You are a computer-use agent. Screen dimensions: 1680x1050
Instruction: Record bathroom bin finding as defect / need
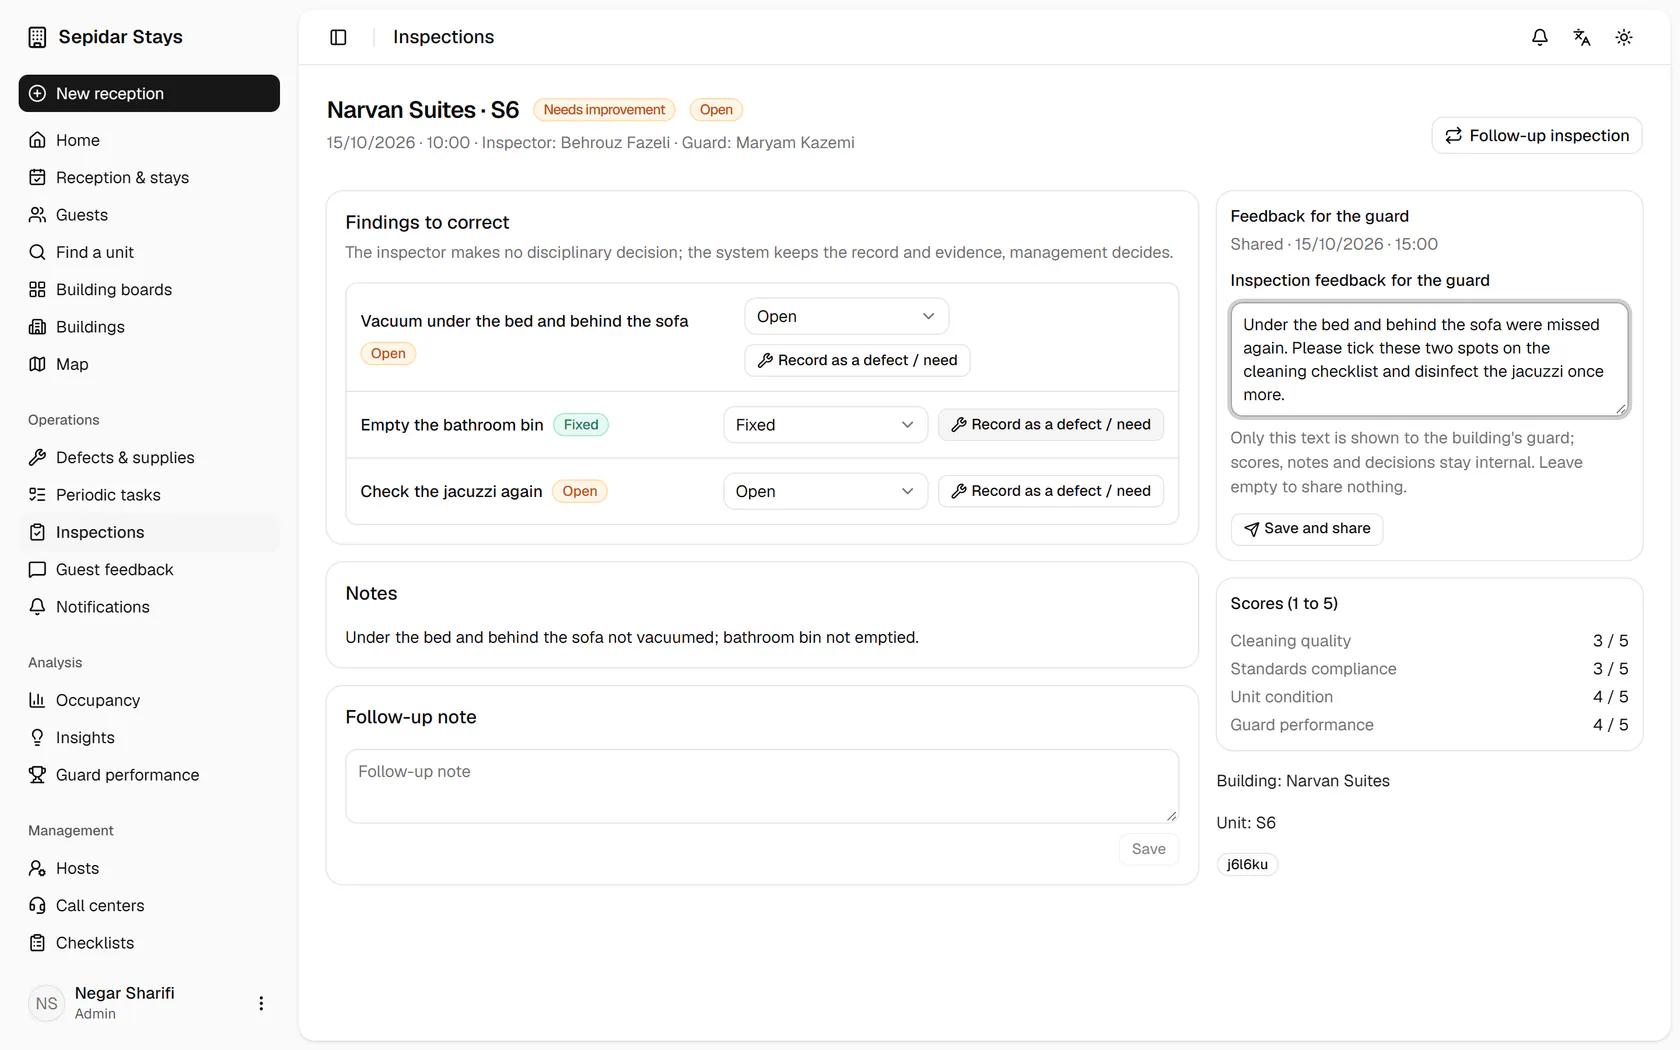point(1050,424)
